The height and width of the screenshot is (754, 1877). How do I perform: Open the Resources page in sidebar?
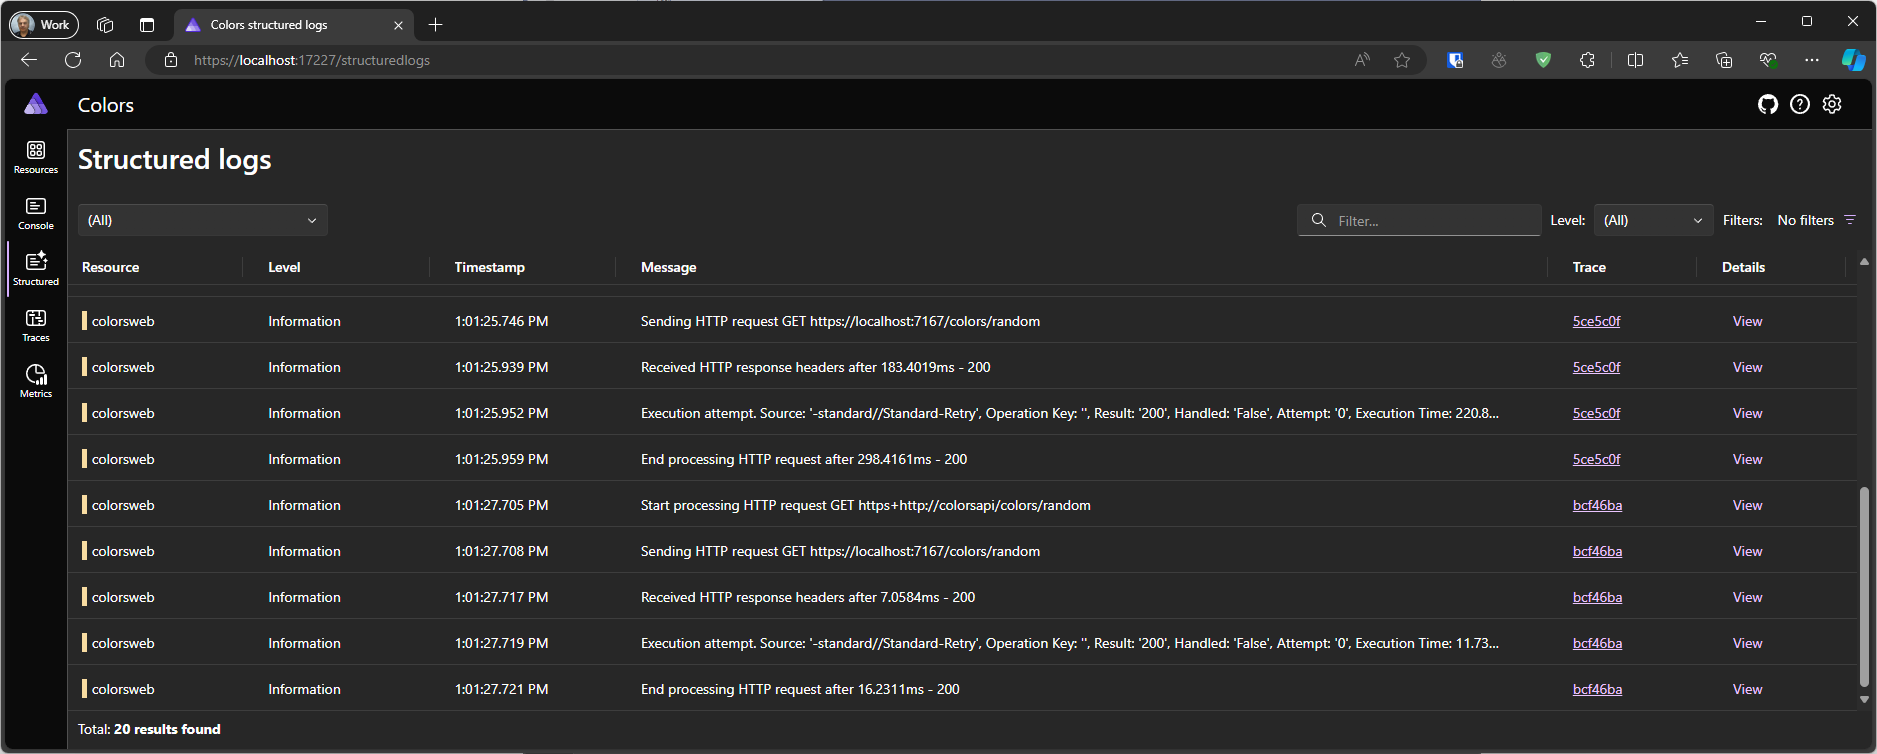pos(36,157)
